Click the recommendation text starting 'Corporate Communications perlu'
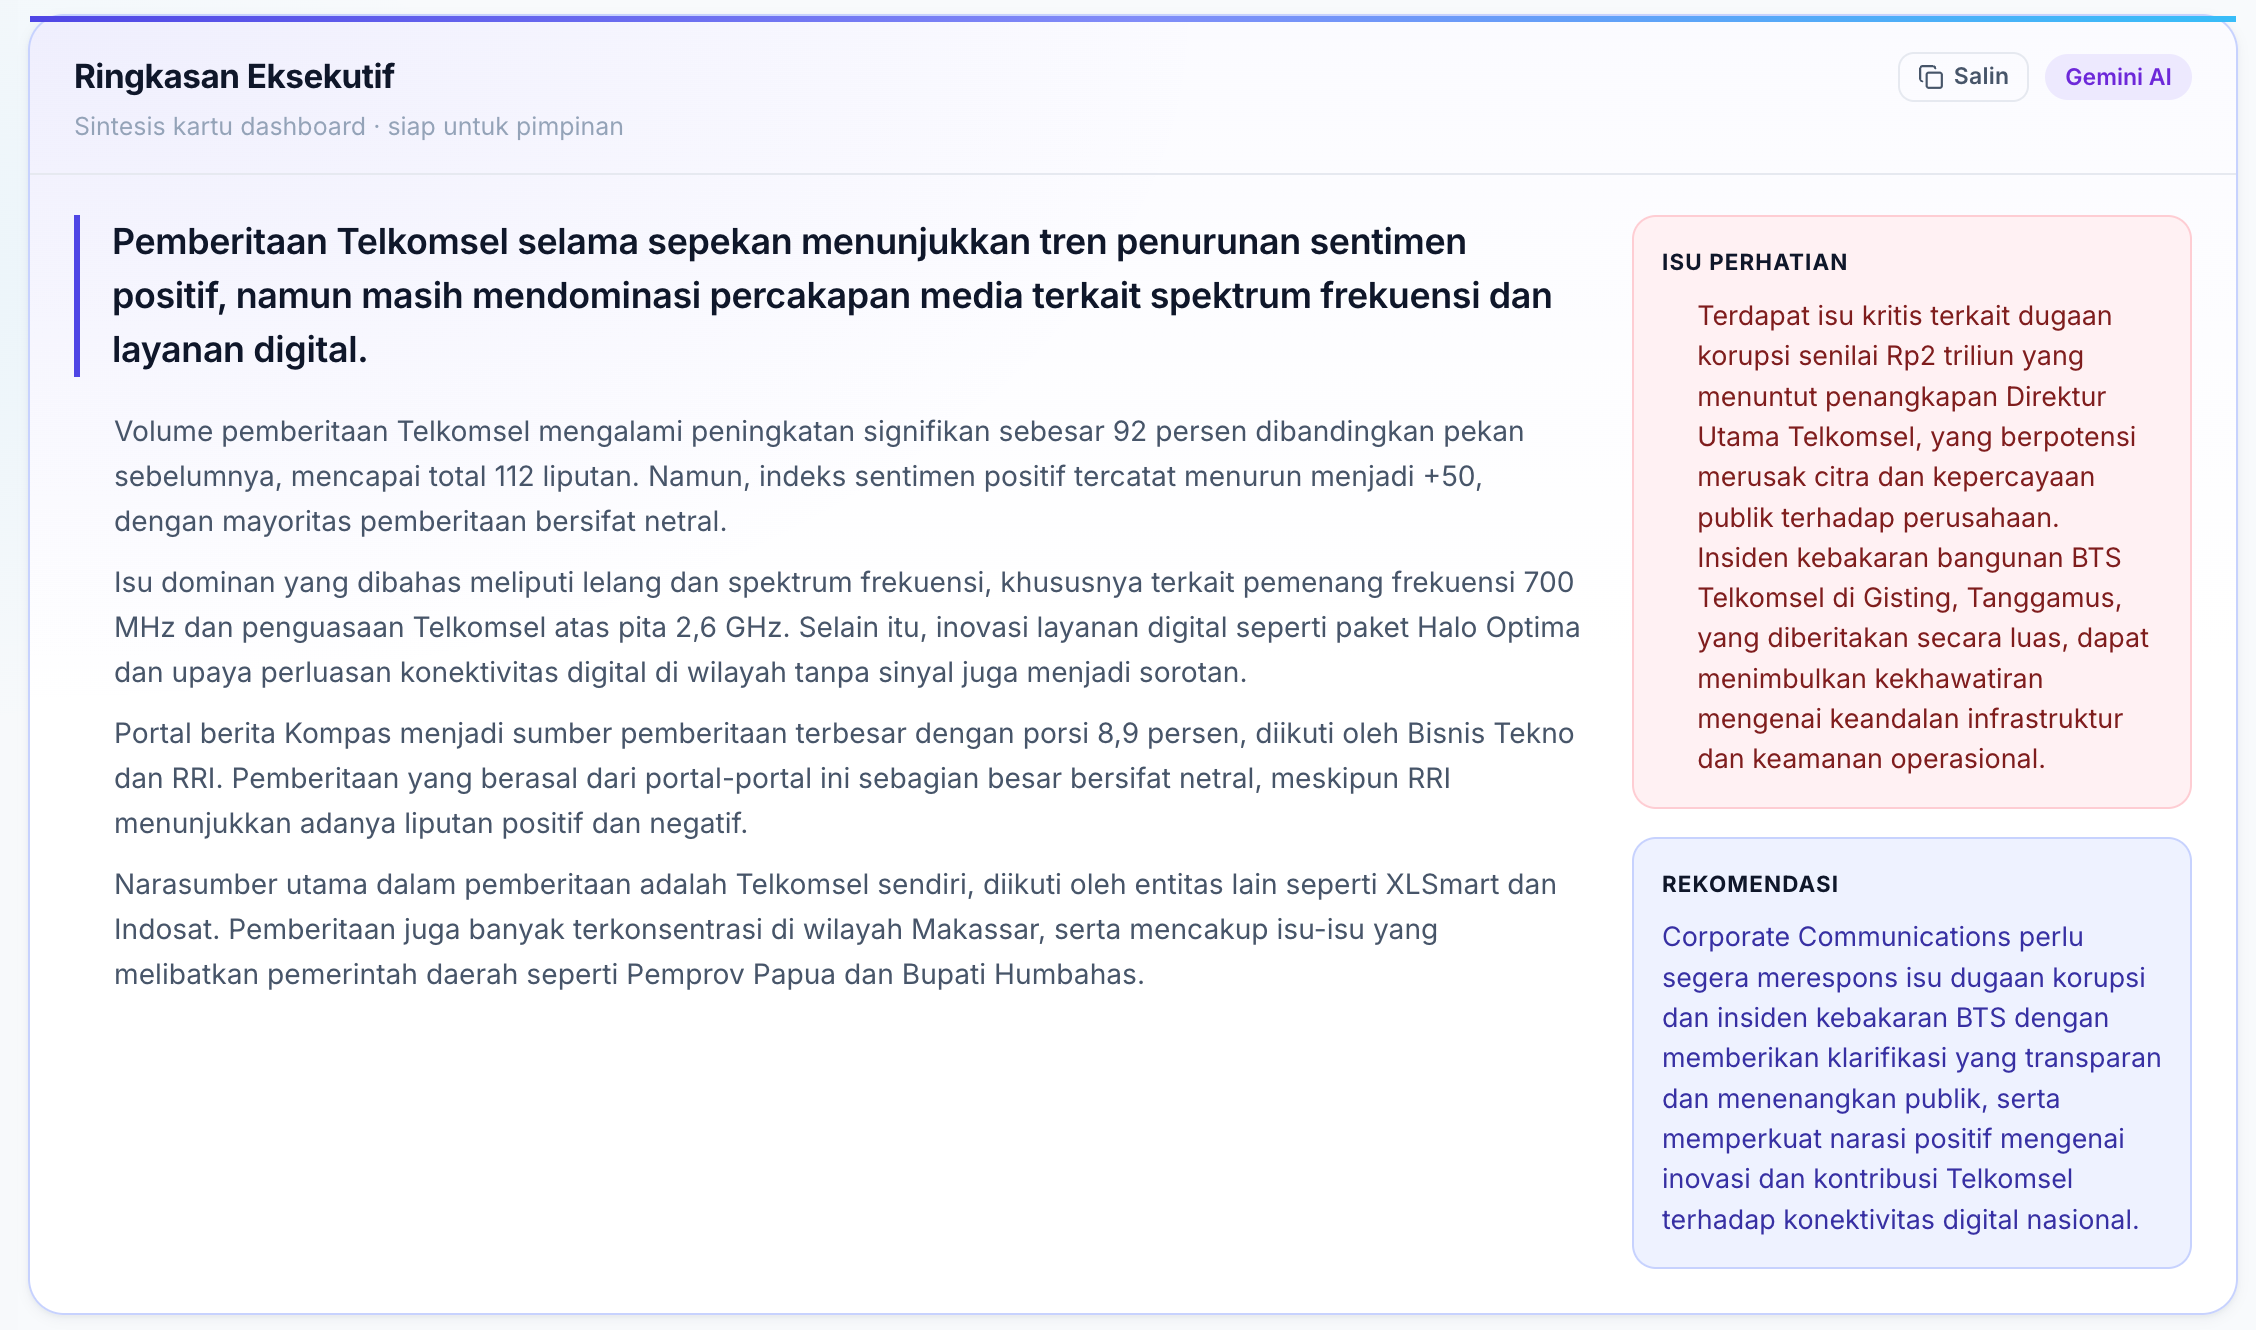2256x1330 pixels. pos(1911,1078)
